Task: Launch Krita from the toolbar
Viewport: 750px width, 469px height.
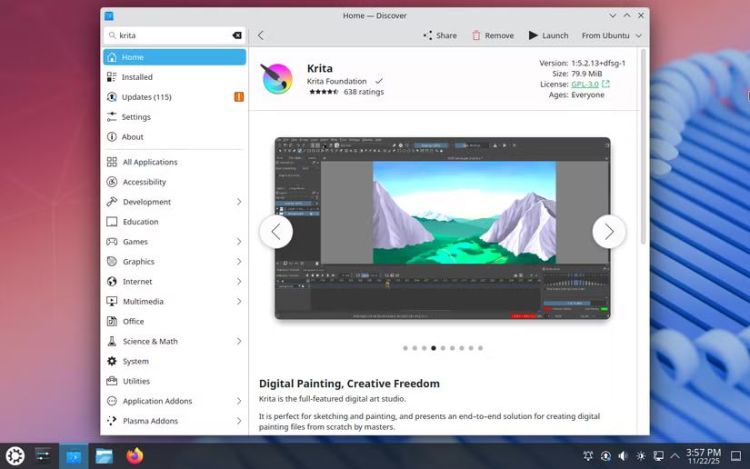Action: pos(547,35)
